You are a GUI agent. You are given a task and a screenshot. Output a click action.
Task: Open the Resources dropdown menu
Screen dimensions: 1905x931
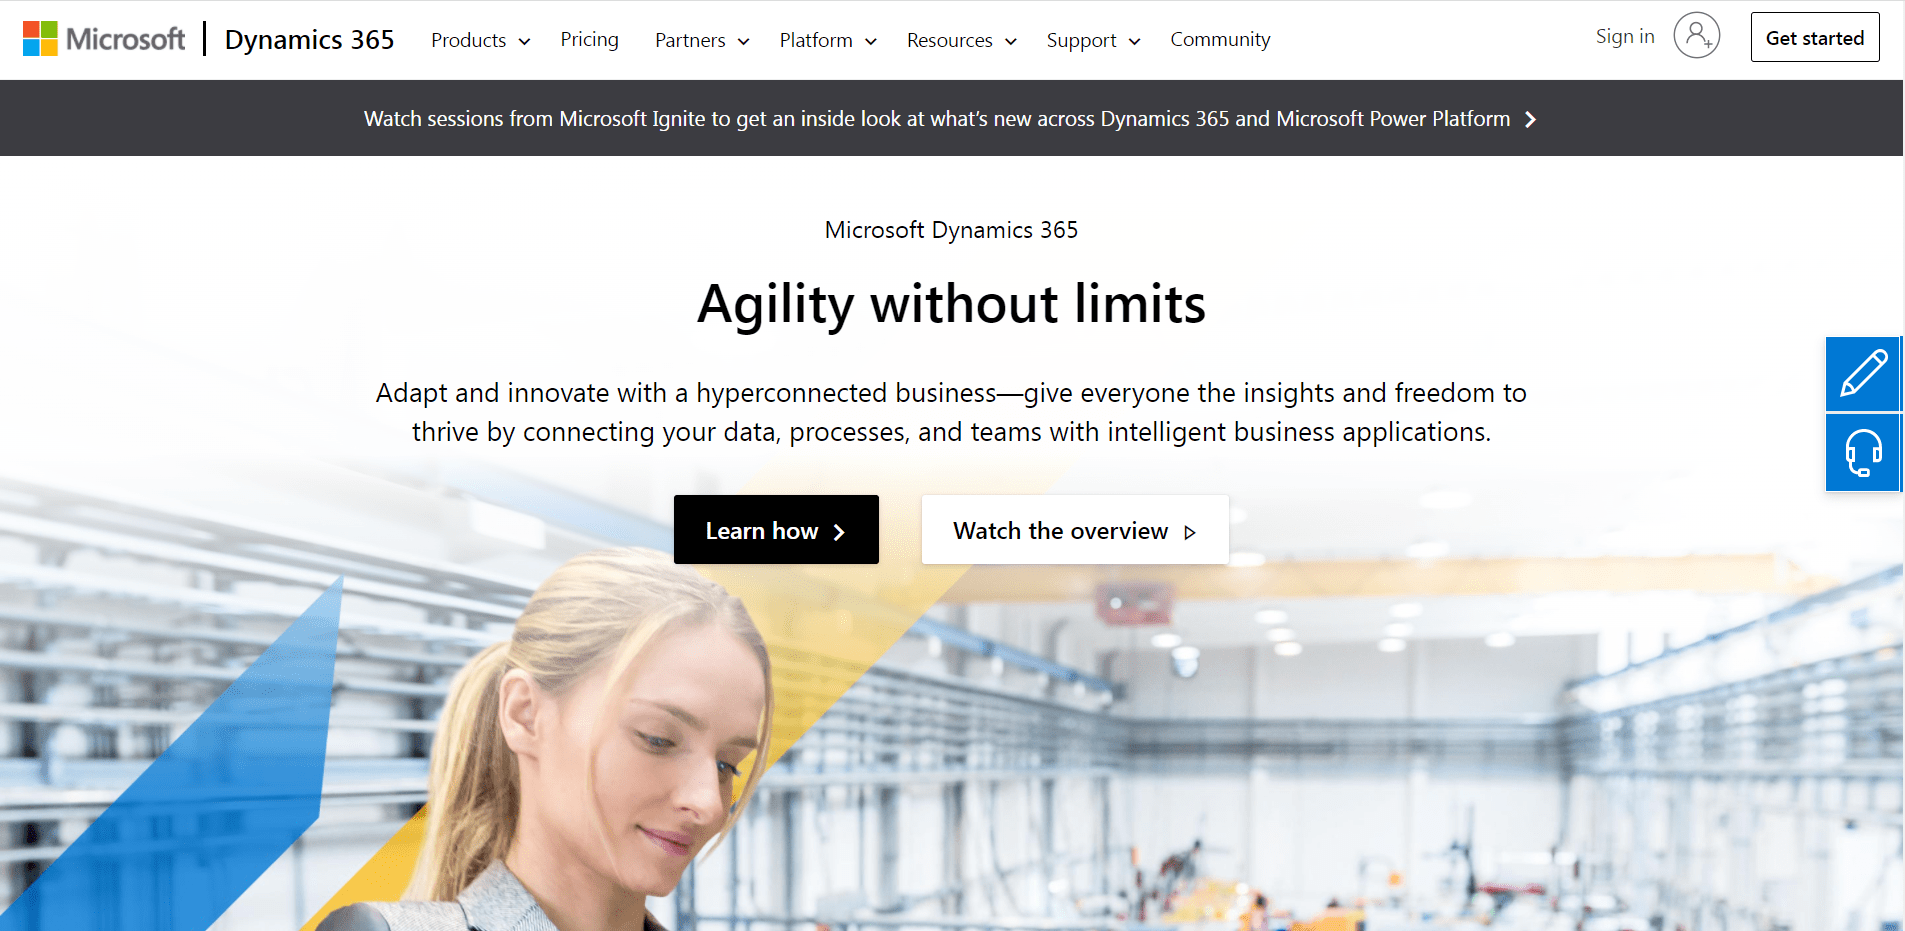coord(961,40)
